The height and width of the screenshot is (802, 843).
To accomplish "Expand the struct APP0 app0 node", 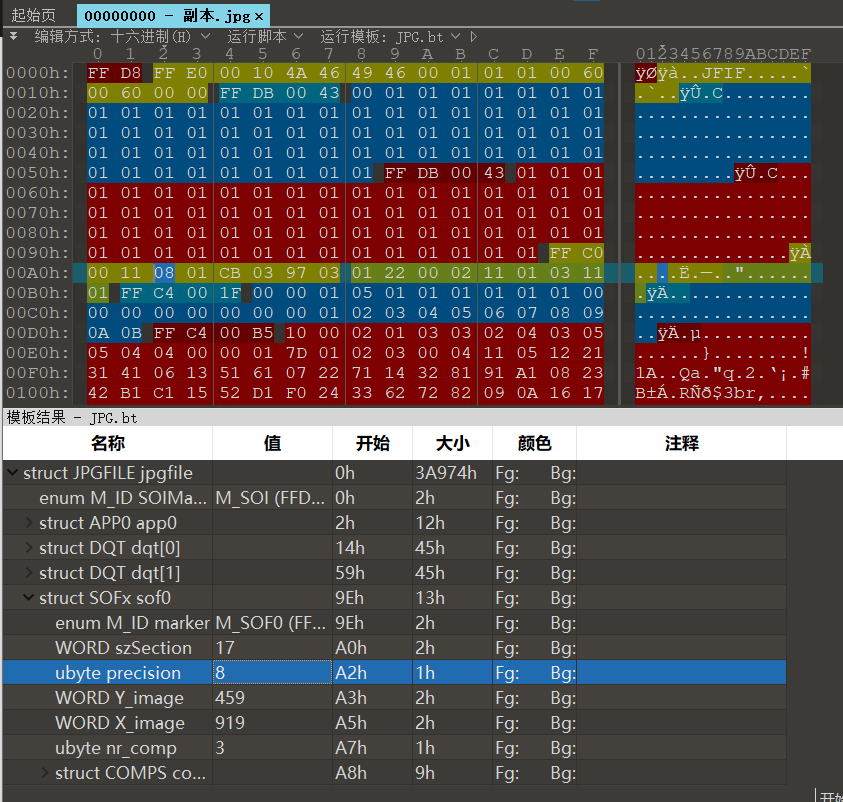I will (x=28, y=523).
